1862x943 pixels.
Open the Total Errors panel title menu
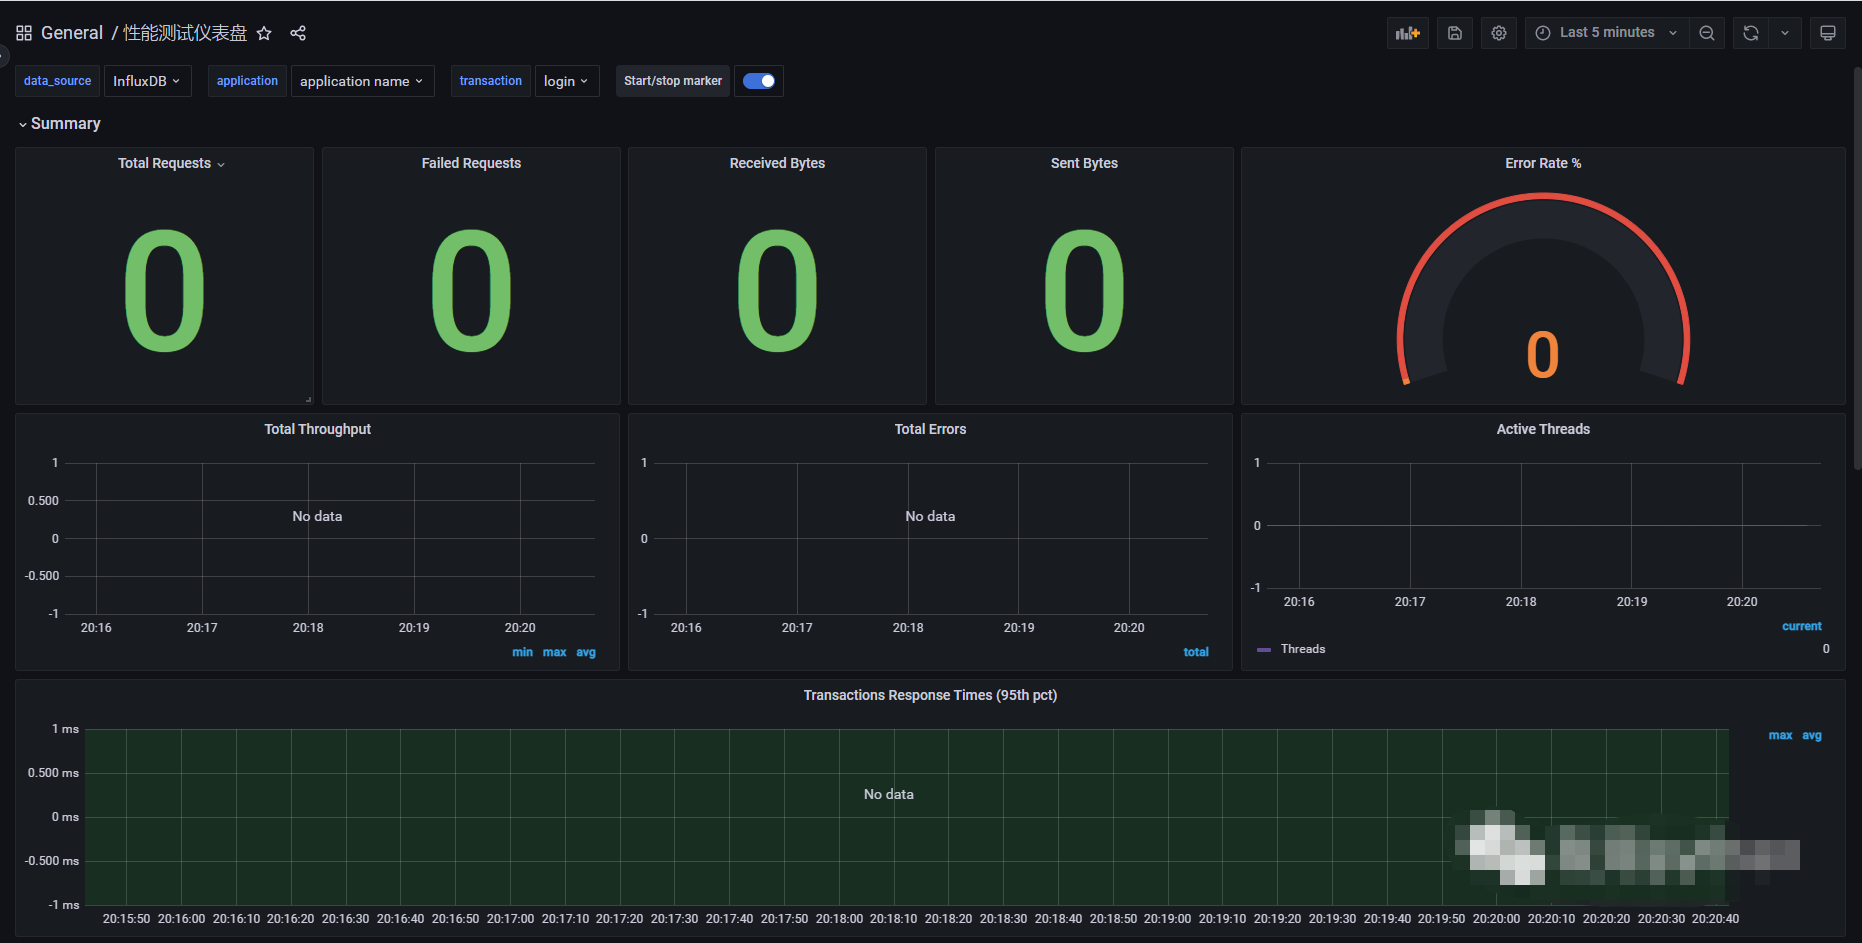[x=930, y=429]
